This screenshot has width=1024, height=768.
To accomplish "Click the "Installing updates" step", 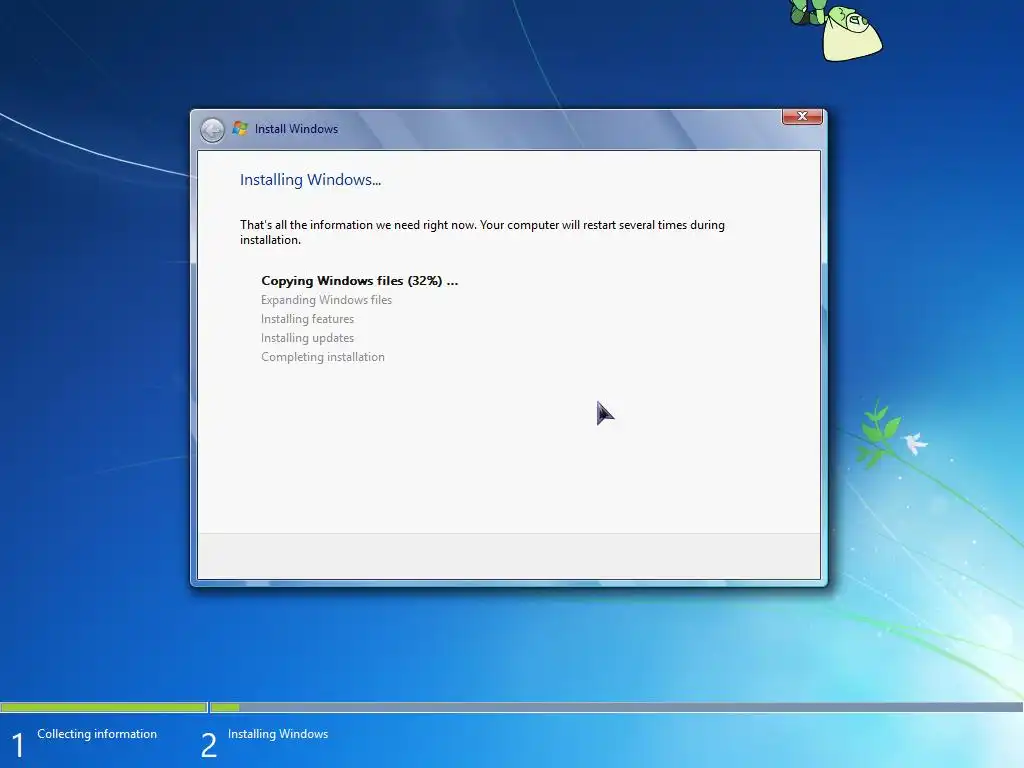I will click(308, 338).
